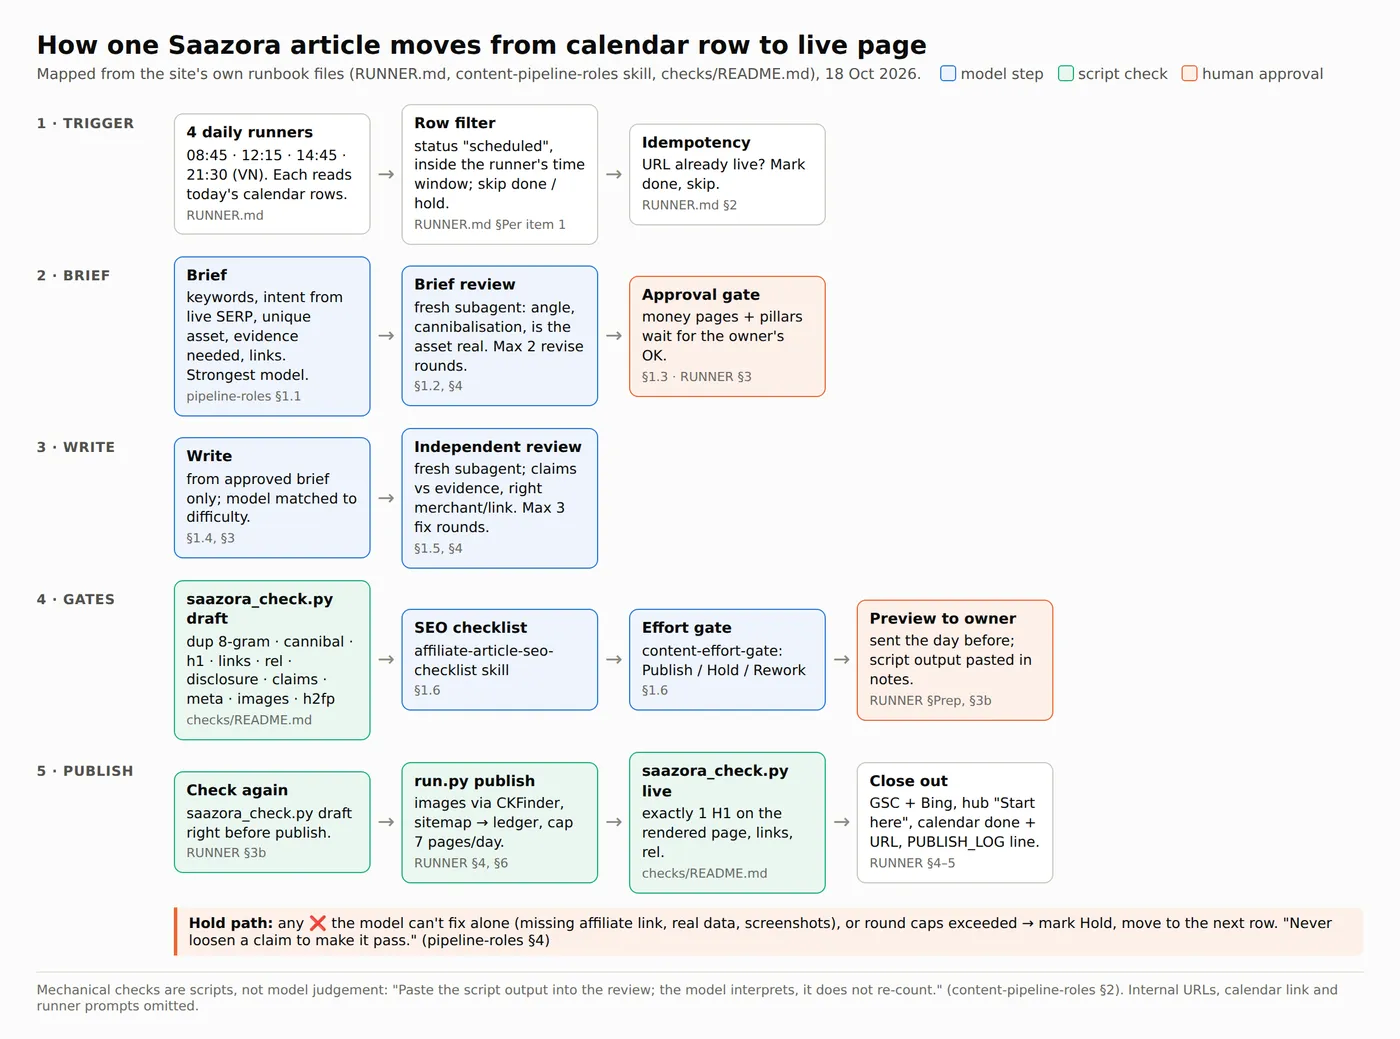Click the 'script check' legend label
The image size is (1400, 1039).
(x=1122, y=74)
